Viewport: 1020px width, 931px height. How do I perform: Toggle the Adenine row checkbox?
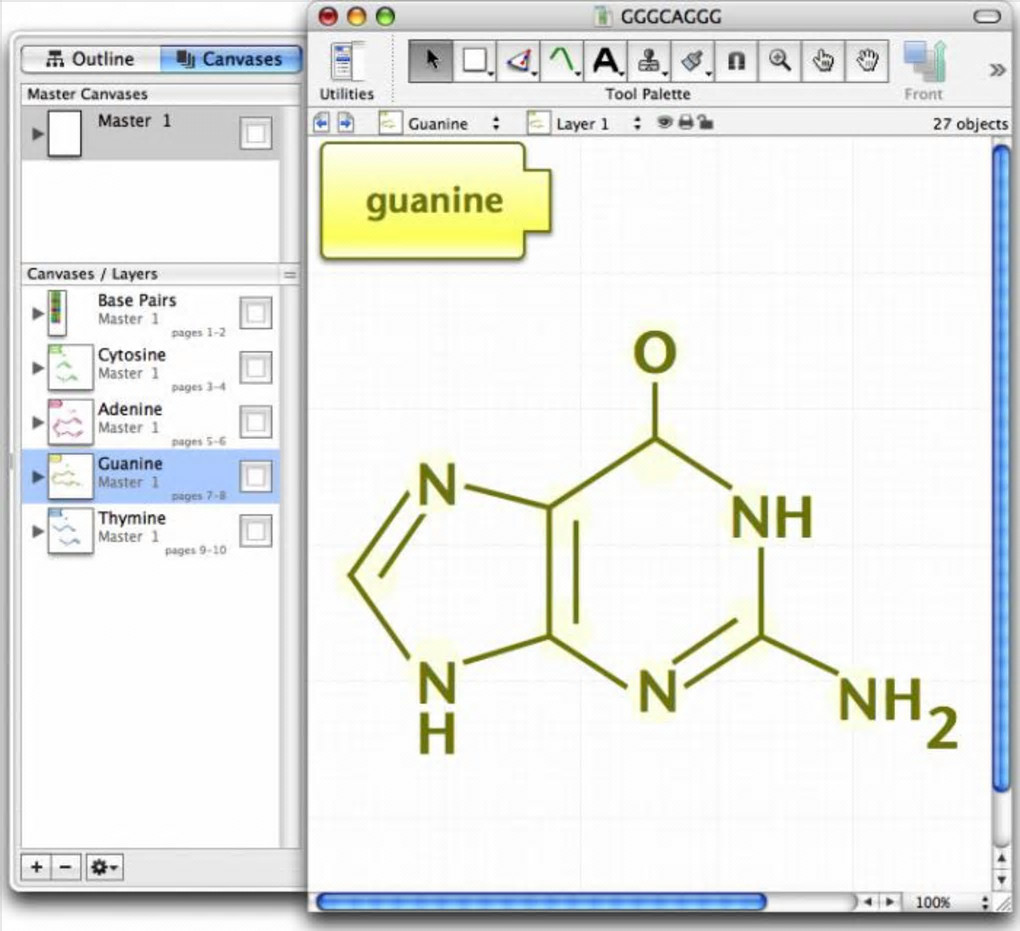click(256, 423)
